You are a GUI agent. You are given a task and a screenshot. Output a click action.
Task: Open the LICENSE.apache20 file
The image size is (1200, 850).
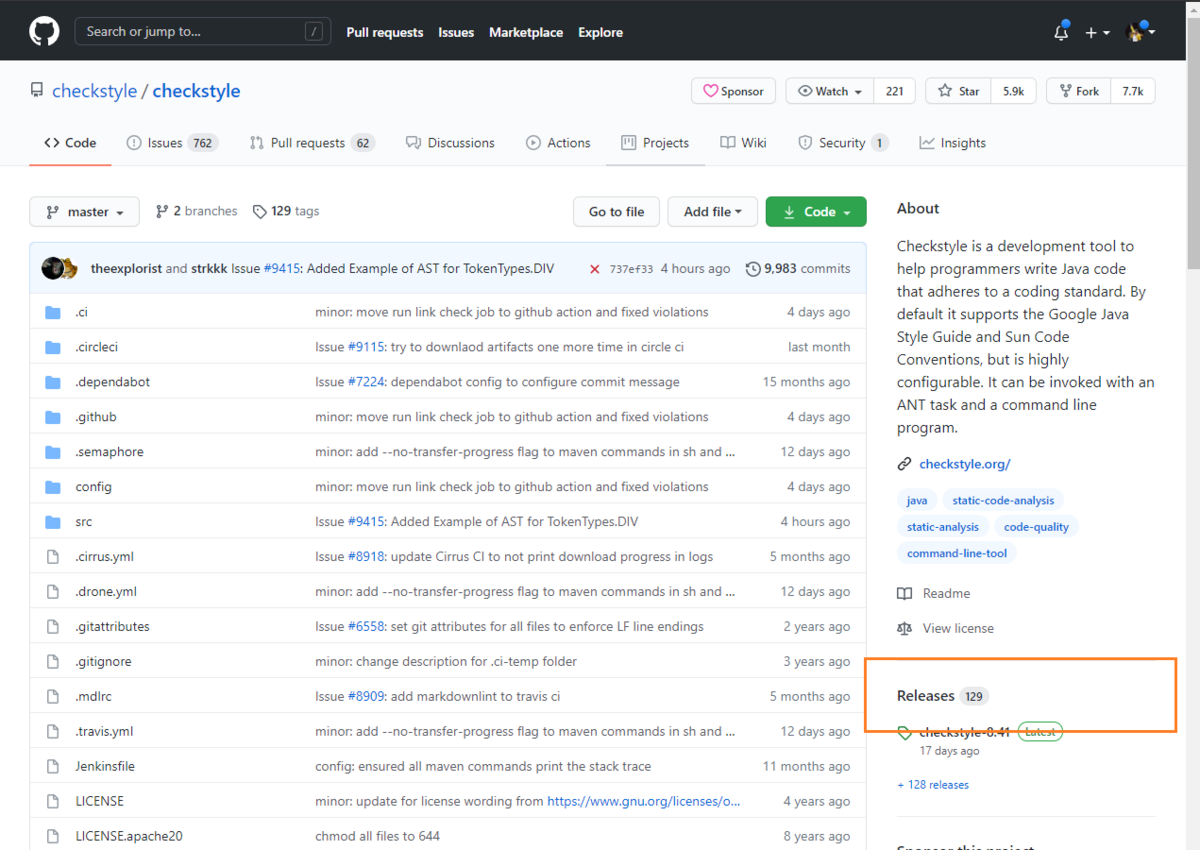(129, 836)
